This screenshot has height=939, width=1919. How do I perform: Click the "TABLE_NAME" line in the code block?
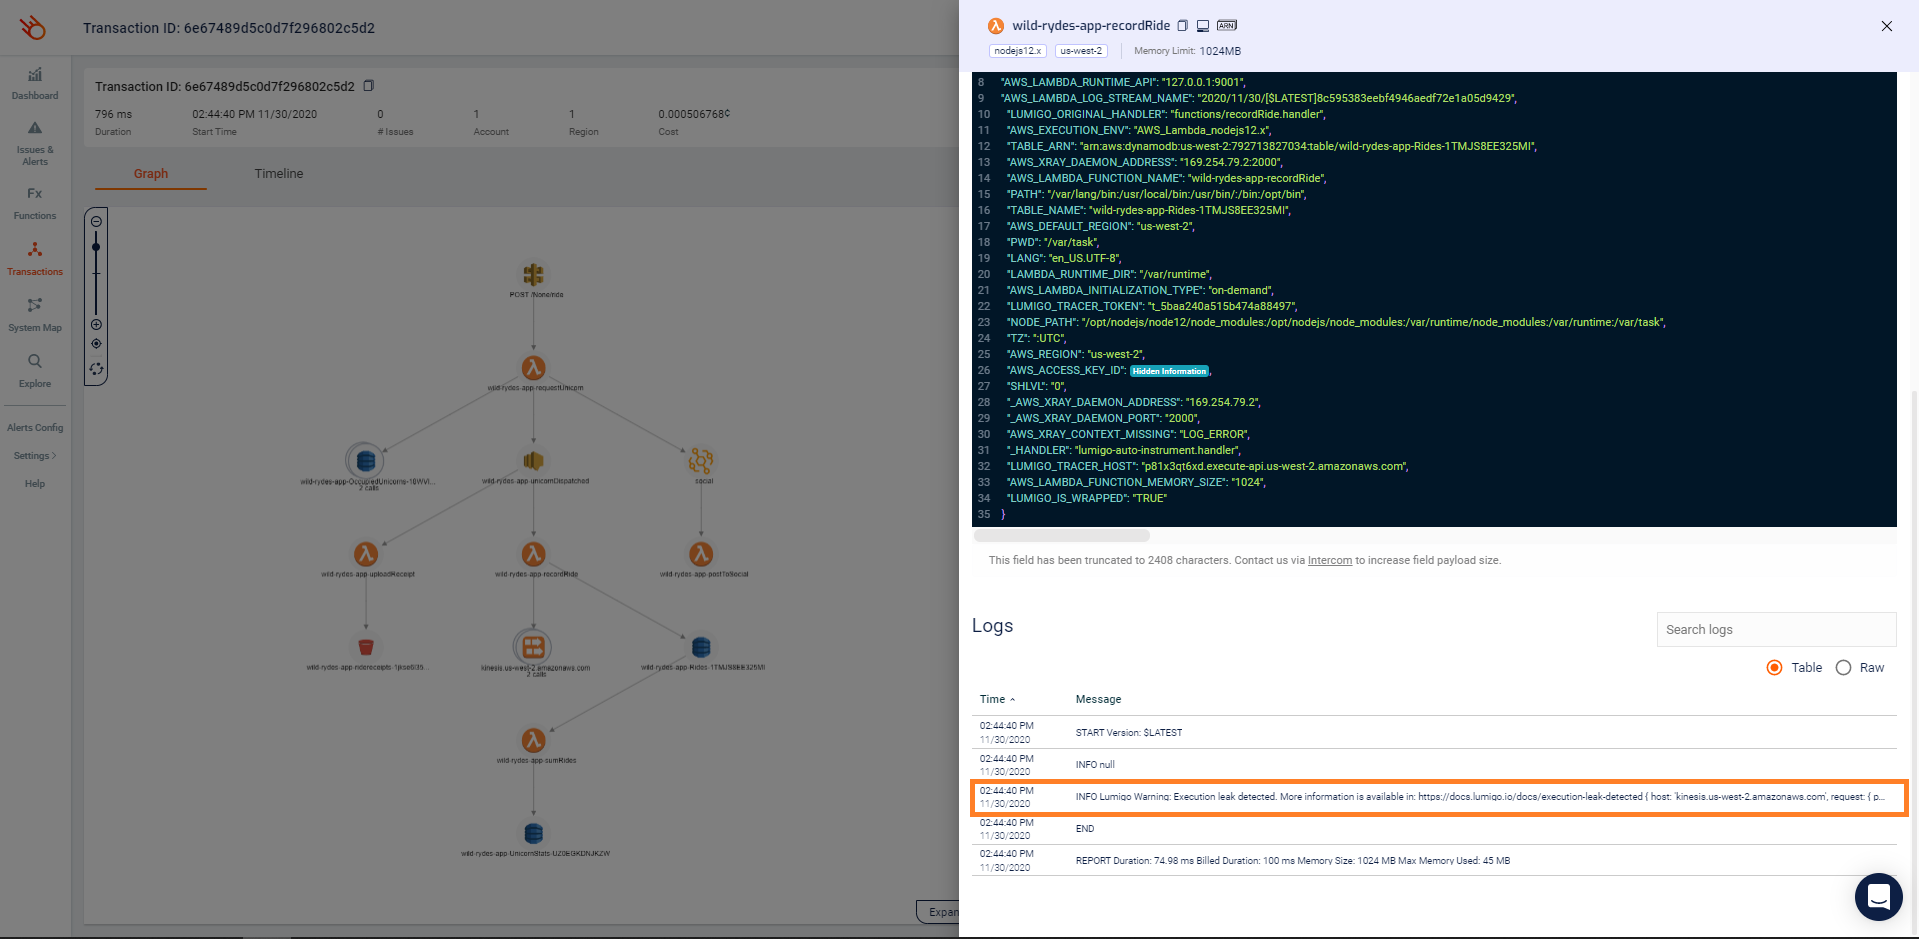point(1148,210)
